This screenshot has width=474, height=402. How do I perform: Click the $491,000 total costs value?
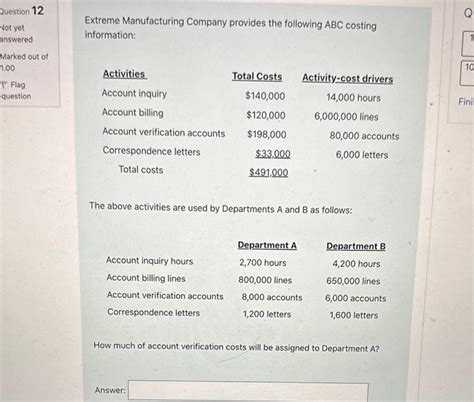(269, 173)
